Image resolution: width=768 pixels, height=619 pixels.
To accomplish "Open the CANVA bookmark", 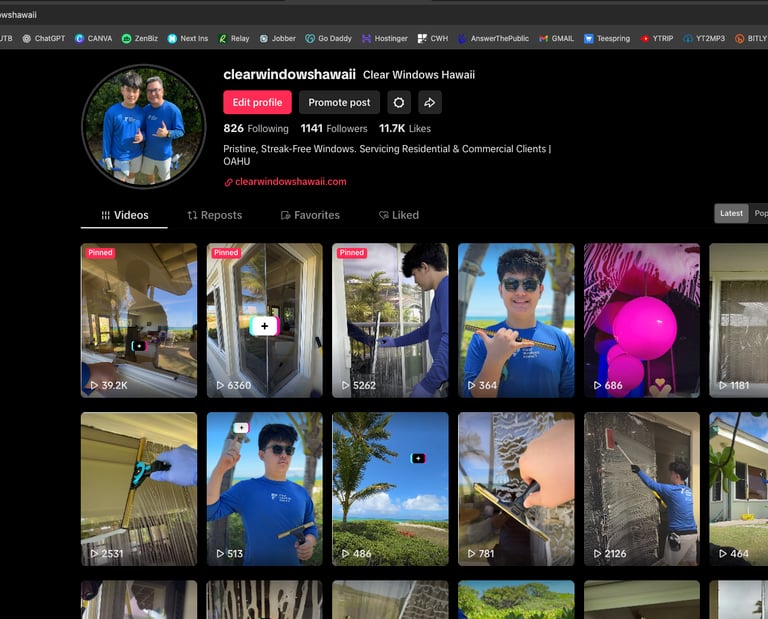I will (x=94, y=38).
